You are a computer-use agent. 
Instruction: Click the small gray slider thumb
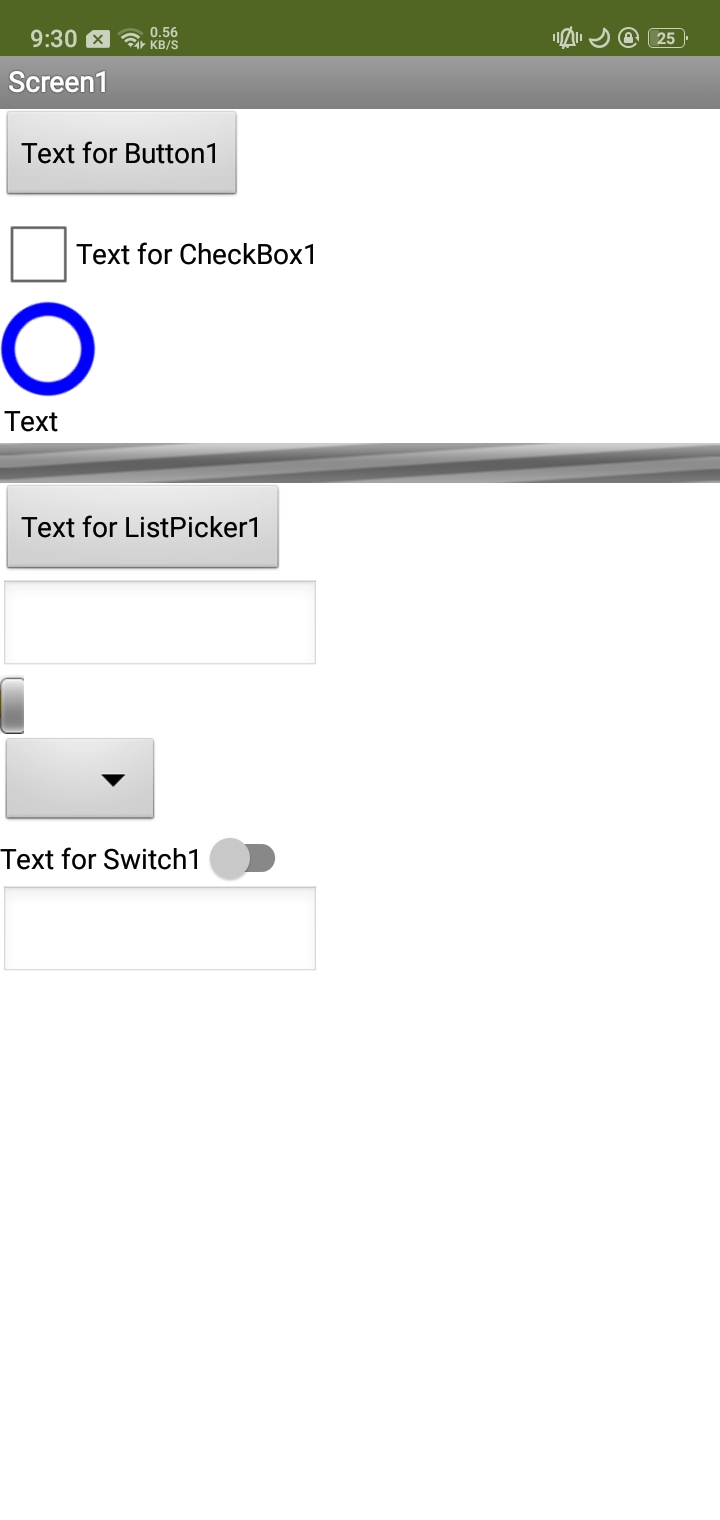pyautogui.click(x=12, y=705)
